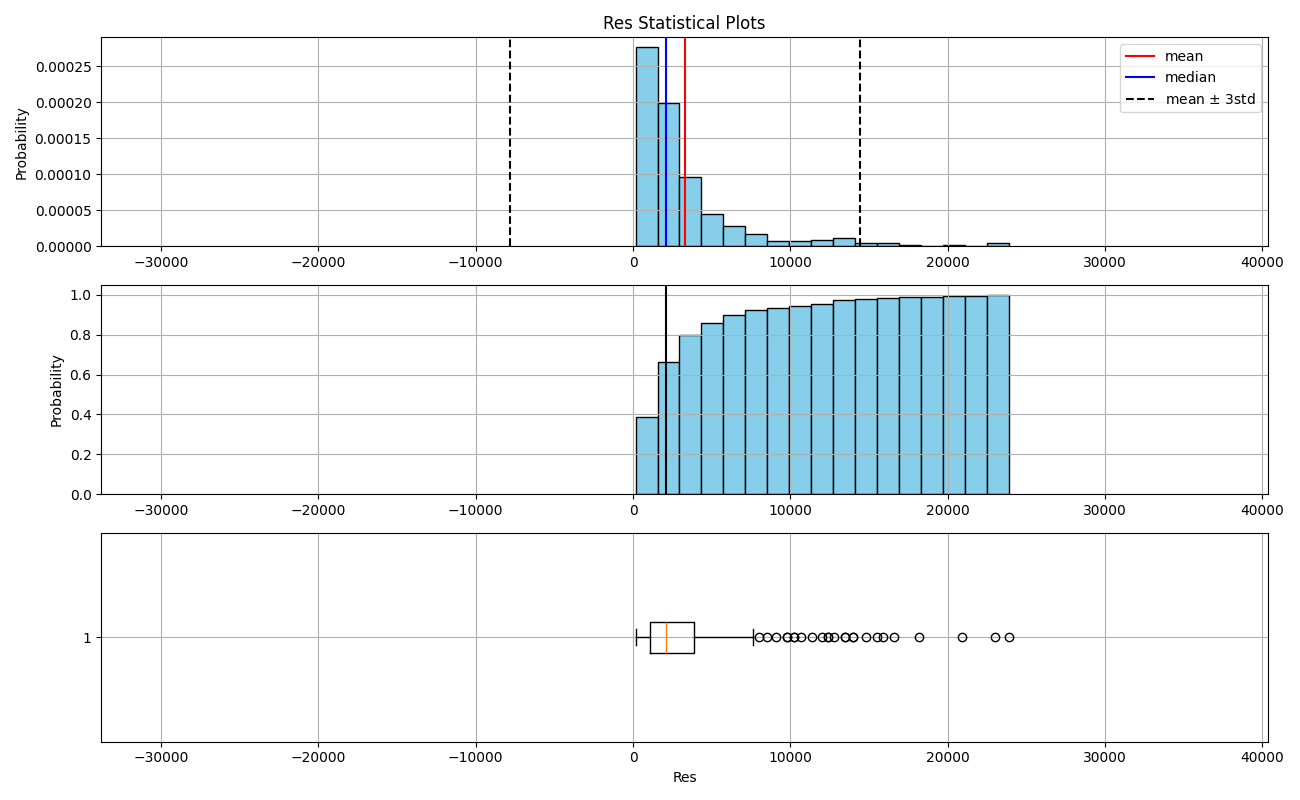This screenshot has height=800, width=1300.
Task: Click the "0.00005" y-axis tick label
Action: 64,211
